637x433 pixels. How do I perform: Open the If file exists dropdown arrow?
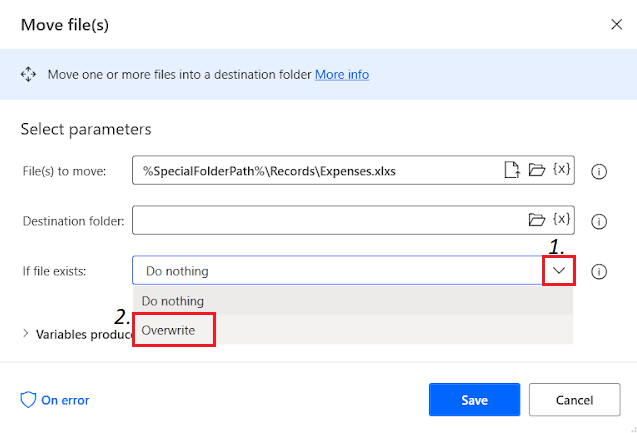tap(559, 270)
